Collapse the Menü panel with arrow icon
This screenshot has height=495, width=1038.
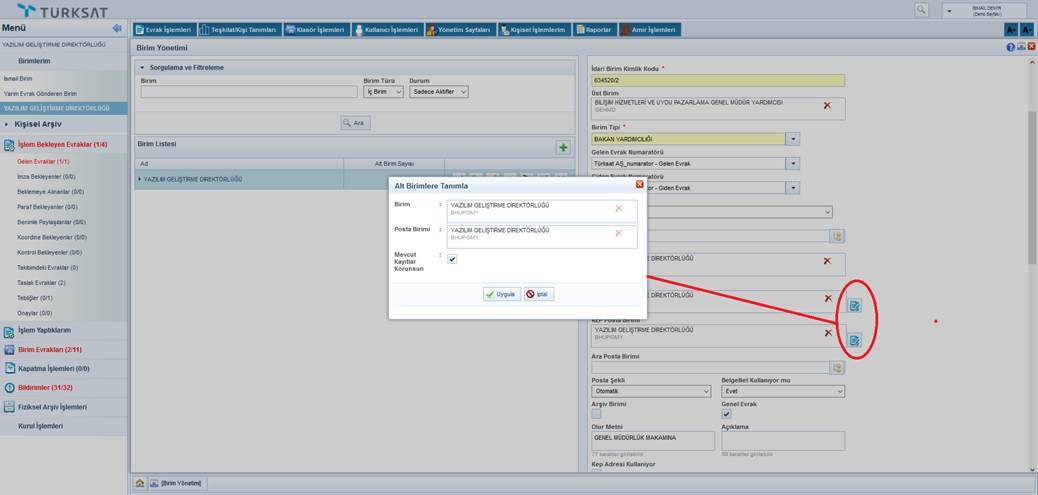(117, 29)
